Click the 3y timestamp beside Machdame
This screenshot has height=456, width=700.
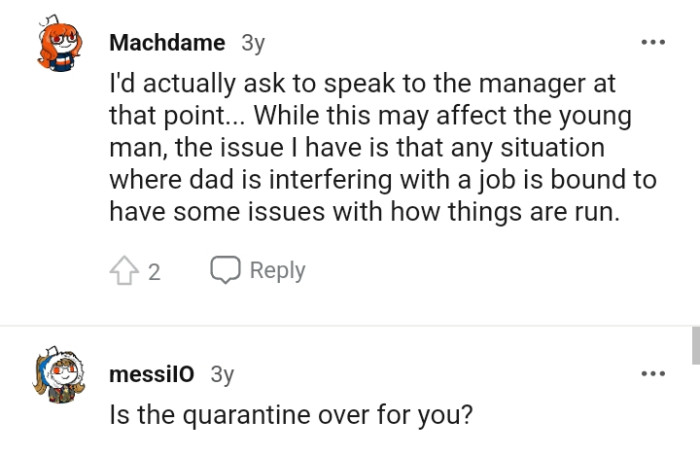tap(252, 43)
